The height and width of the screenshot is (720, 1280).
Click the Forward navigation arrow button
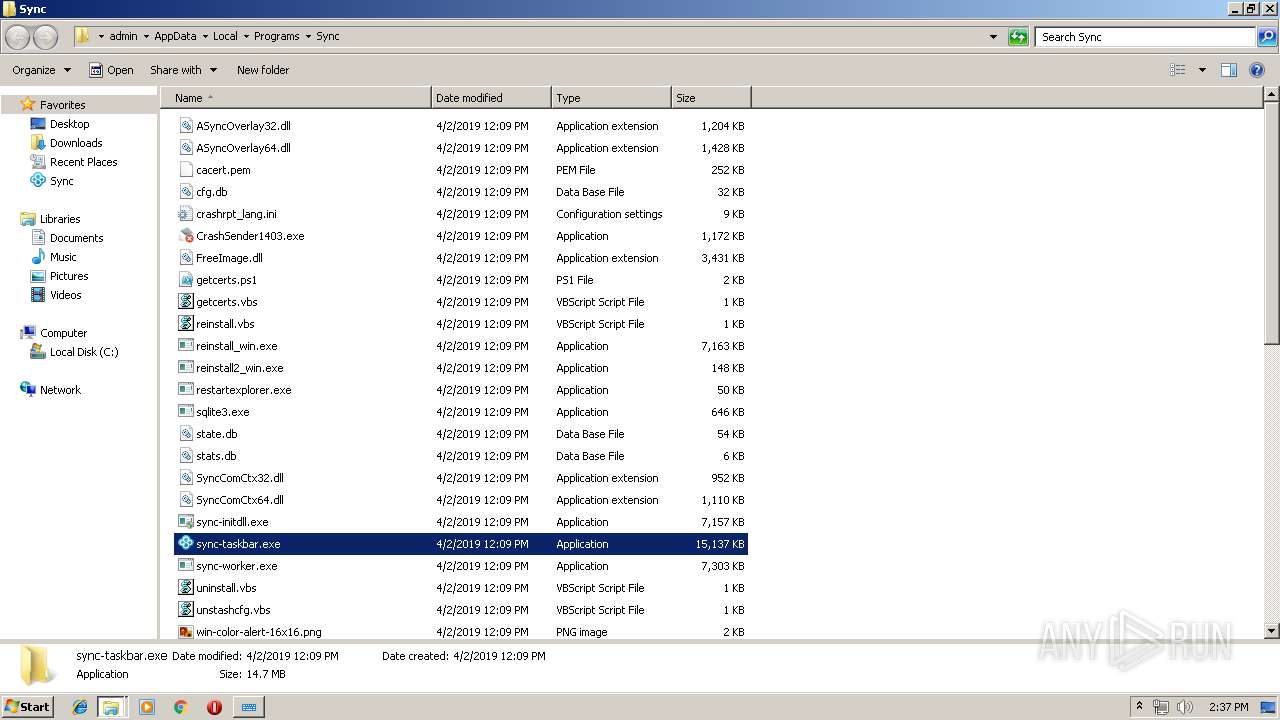[45, 37]
